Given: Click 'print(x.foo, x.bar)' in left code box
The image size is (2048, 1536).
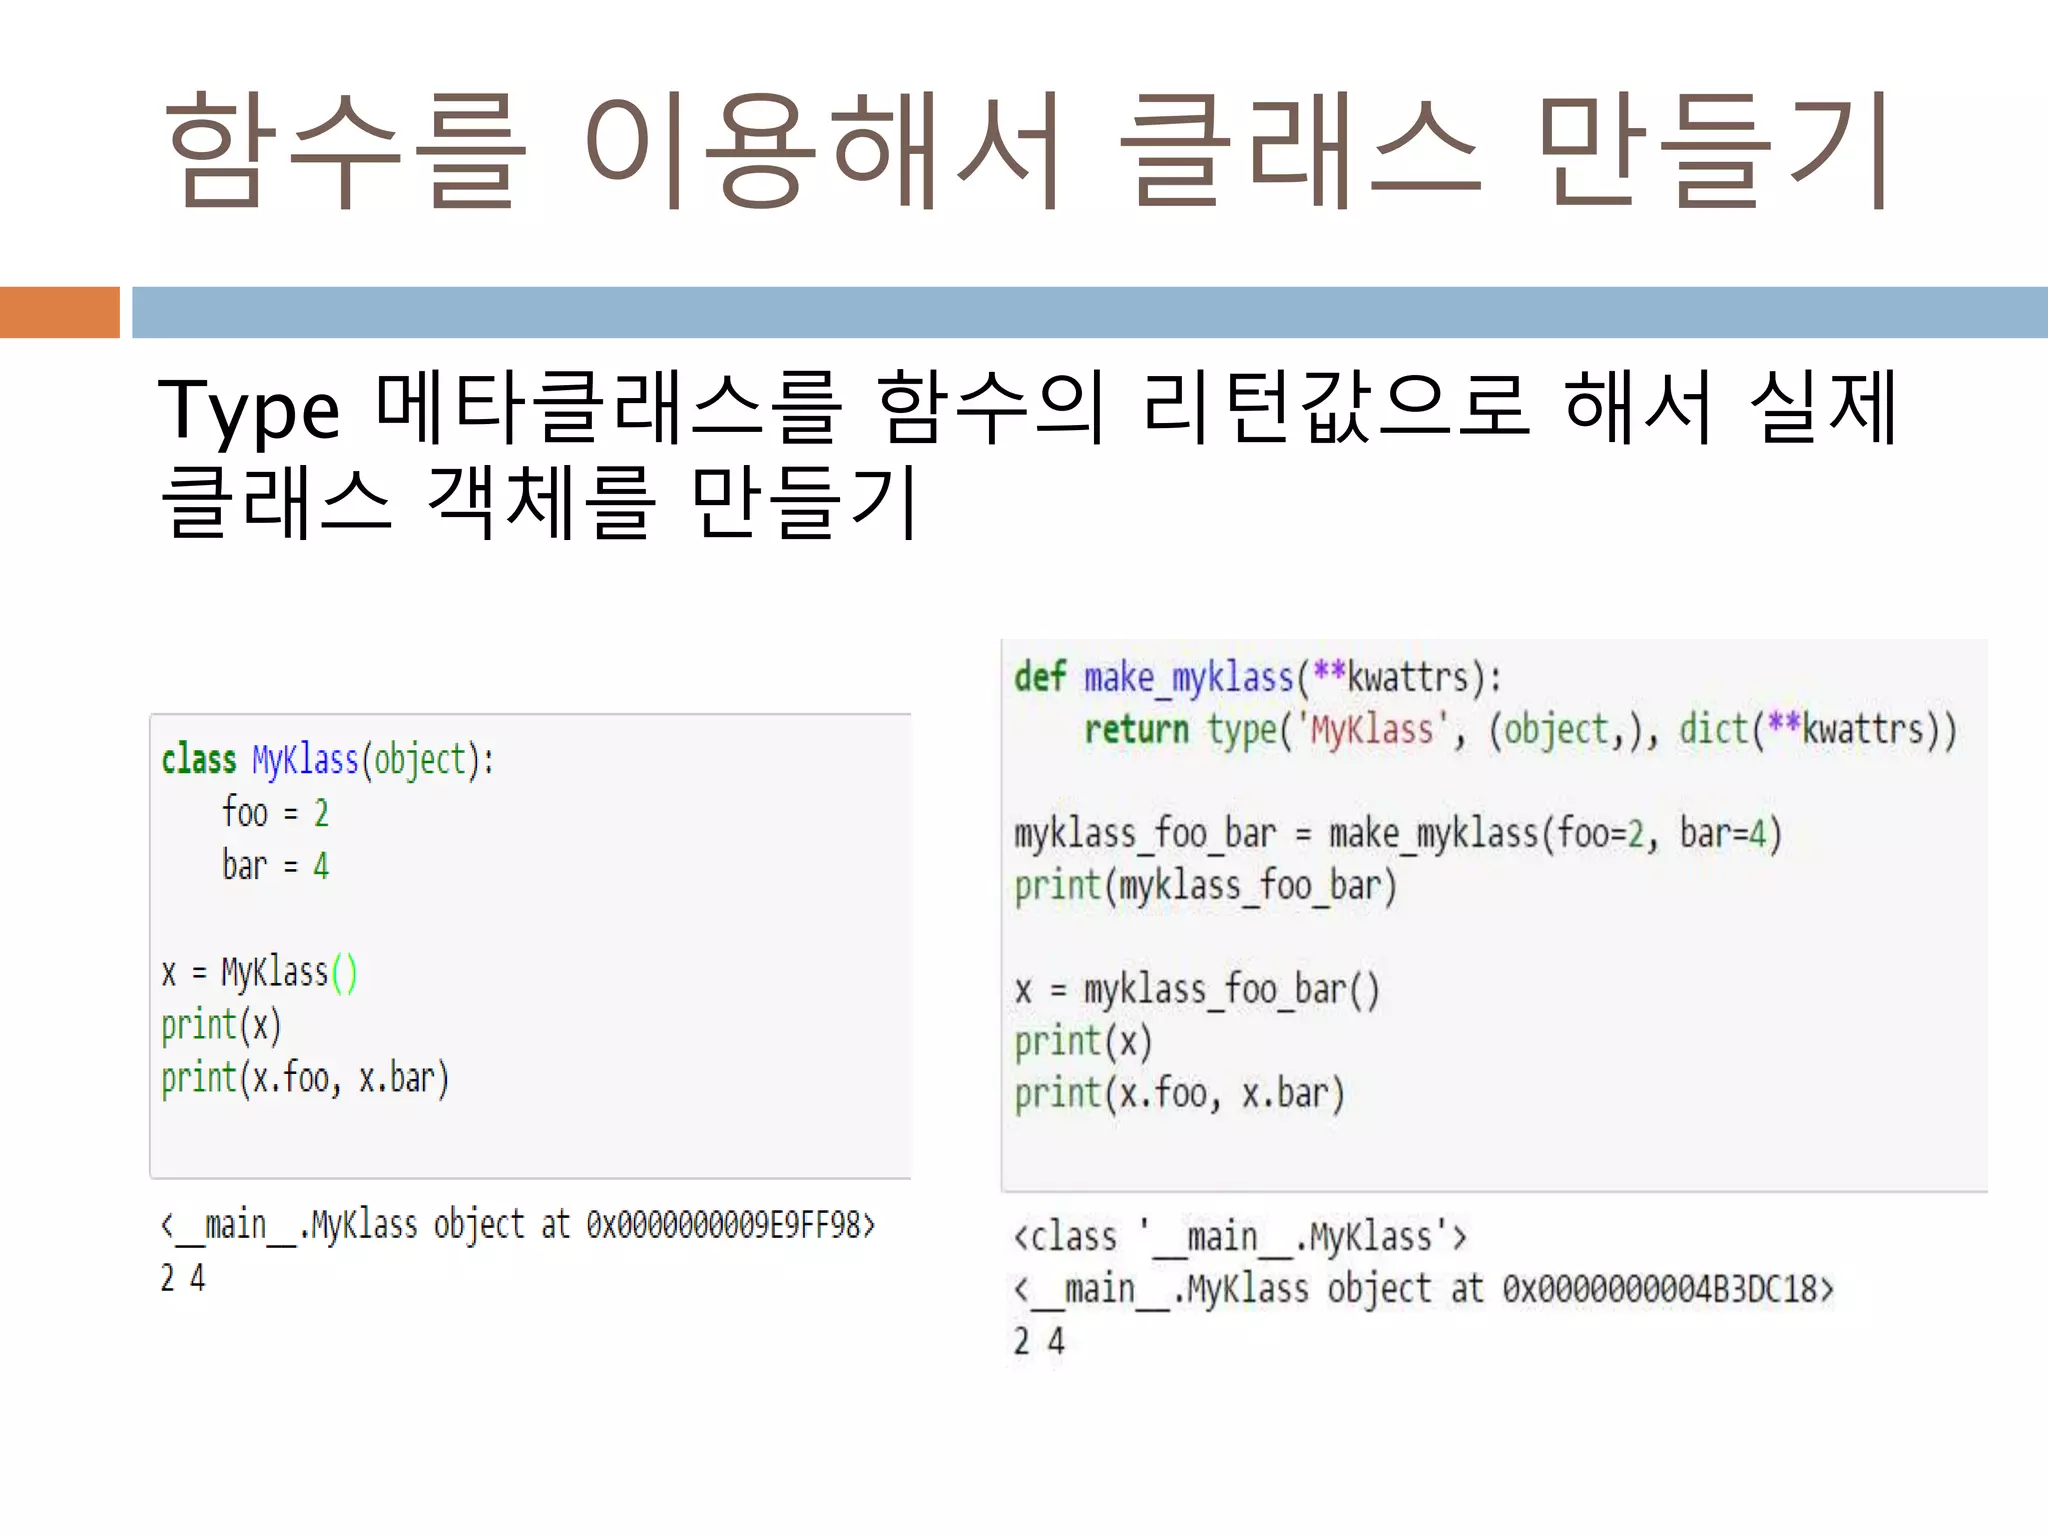Looking at the screenshot, I should pyautogui.click(x=305, y=1079).
